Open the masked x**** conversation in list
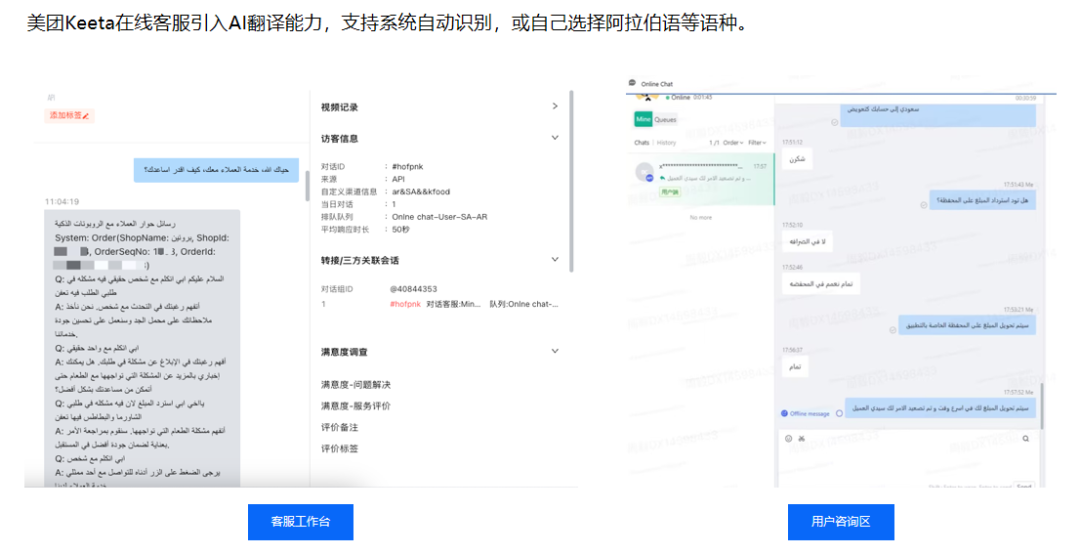The image size is (1080, 554). point(702,180)
